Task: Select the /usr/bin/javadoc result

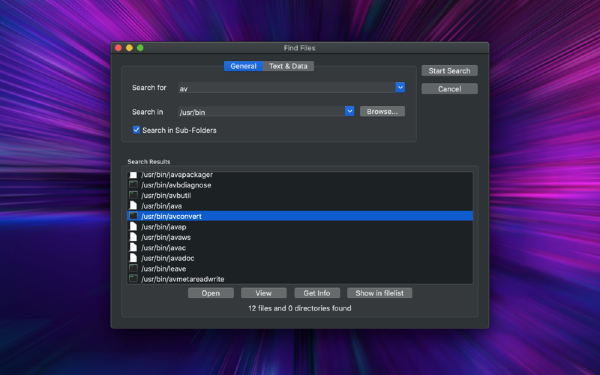Action: pyautogui.click(x=300, y=258)
